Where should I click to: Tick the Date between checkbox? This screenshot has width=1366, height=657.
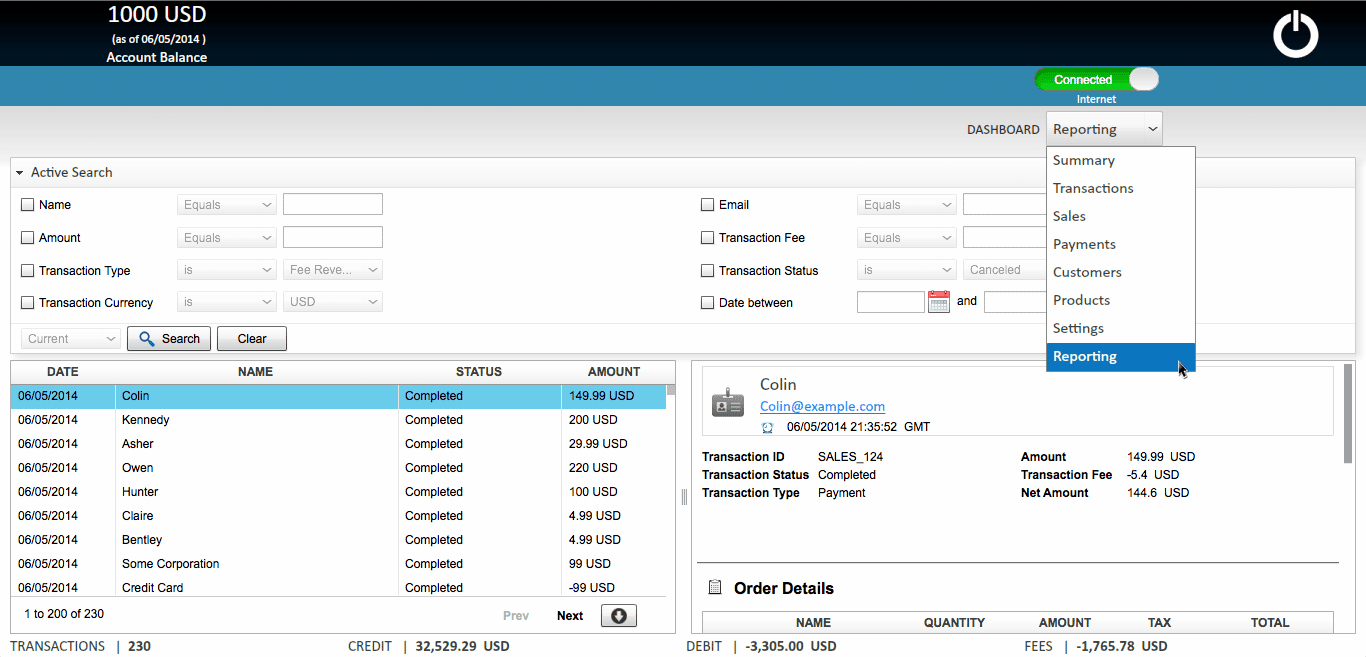(x=708, y=303)
